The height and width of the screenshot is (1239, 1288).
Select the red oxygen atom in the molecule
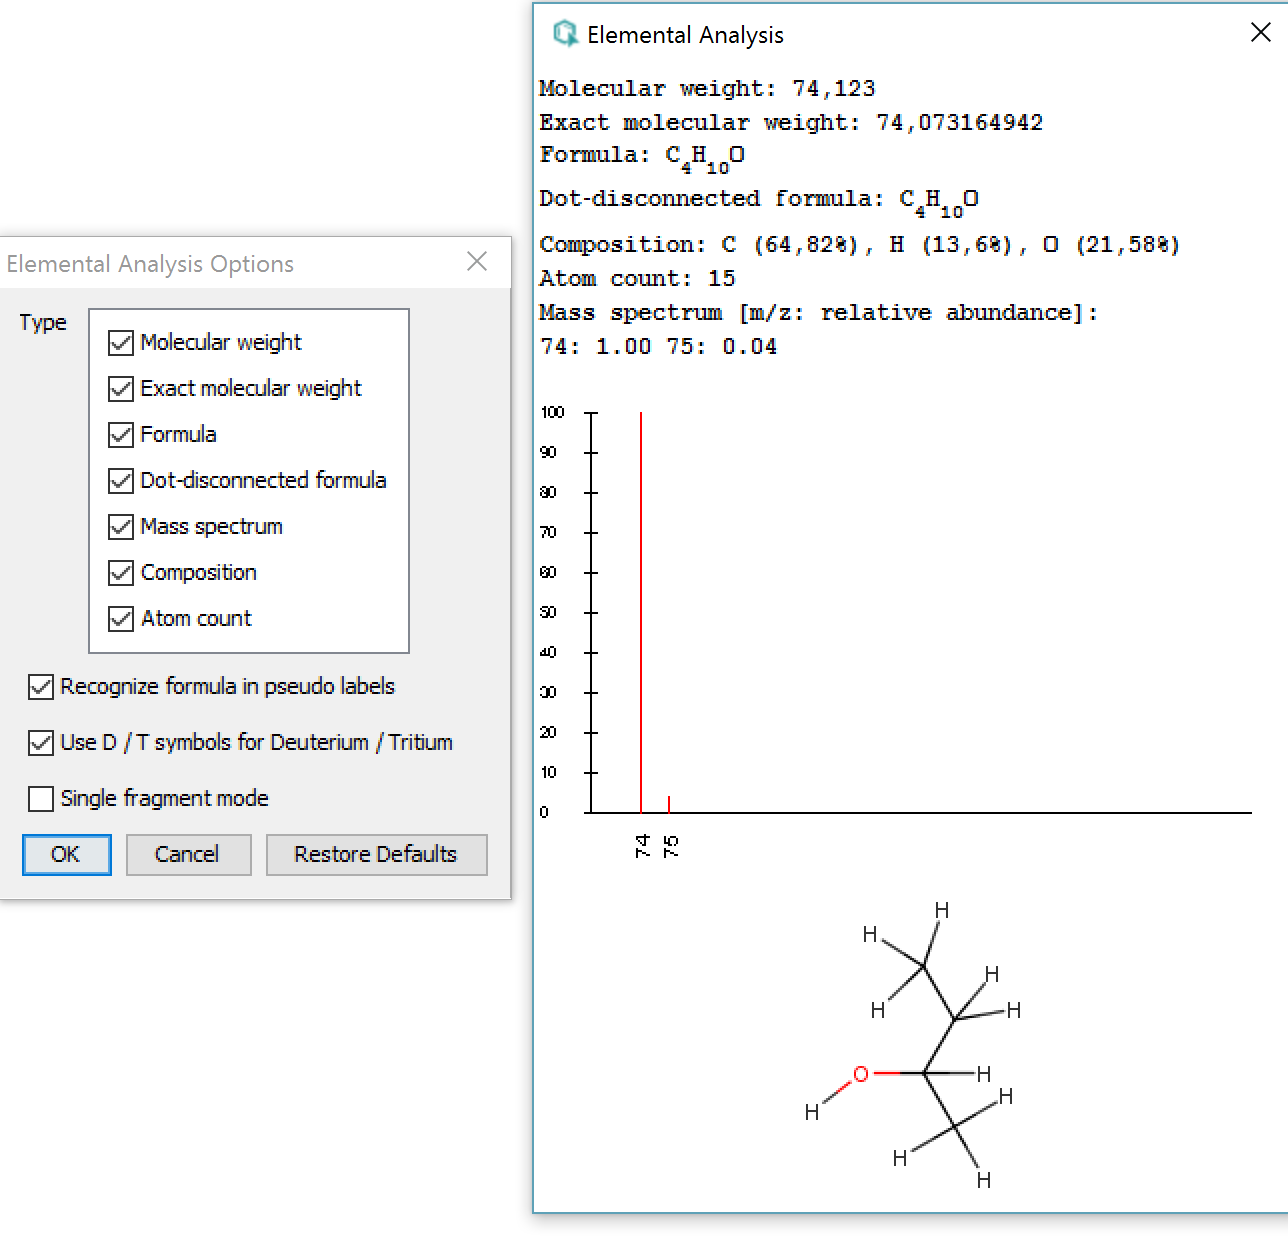[x=860, y=1074]
